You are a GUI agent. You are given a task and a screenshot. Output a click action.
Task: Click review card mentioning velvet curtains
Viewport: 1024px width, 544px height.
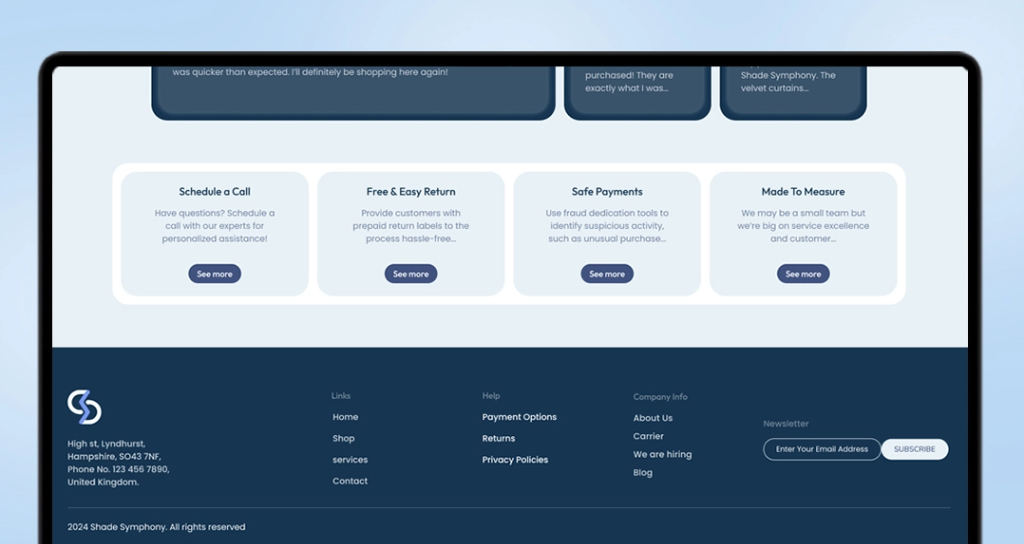[793, 93]
